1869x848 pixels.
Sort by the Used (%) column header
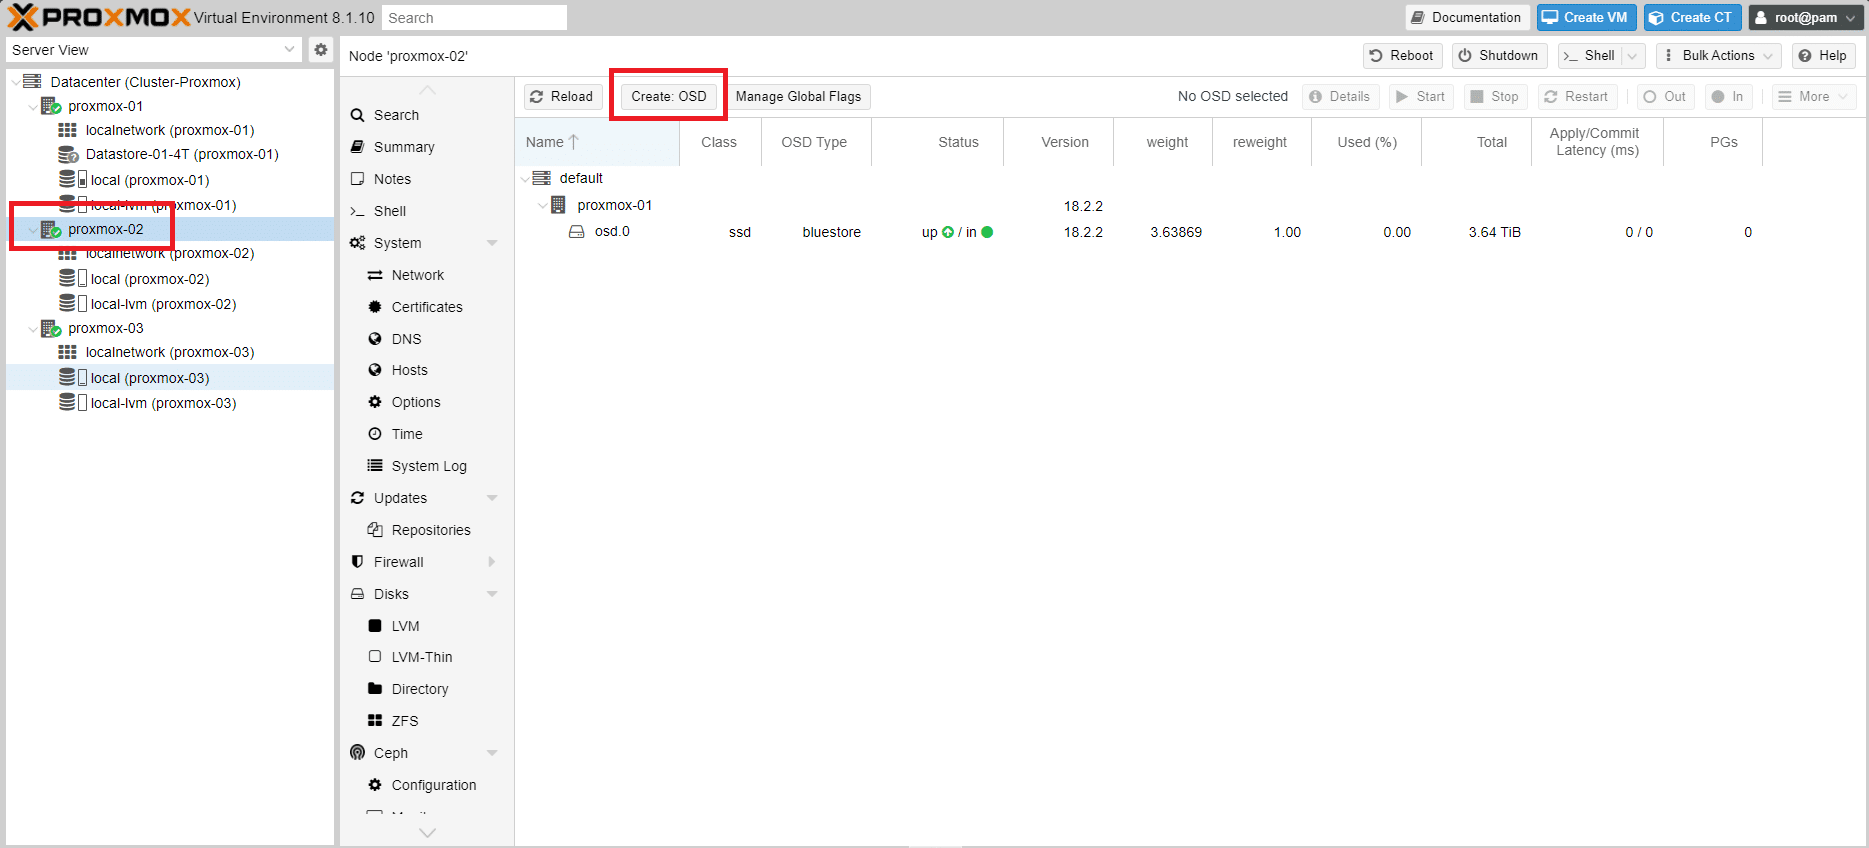(1366, 142)
